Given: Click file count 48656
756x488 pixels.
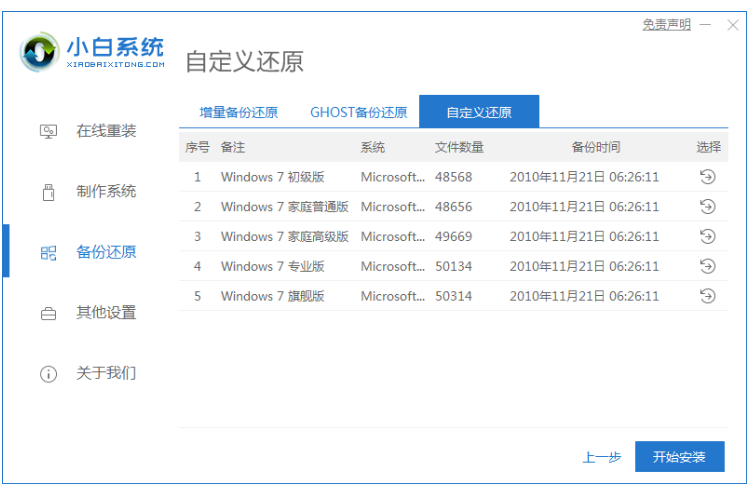Looking at the screenshot, I should coord(453,207).
